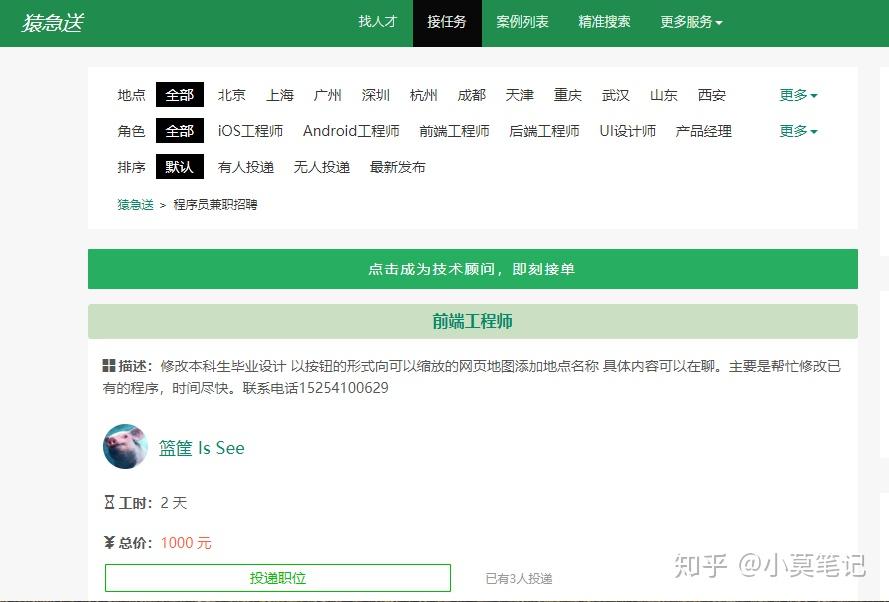
Task: Expand the 更多 dropdown in the 角色 row
Action: (798, 131)
